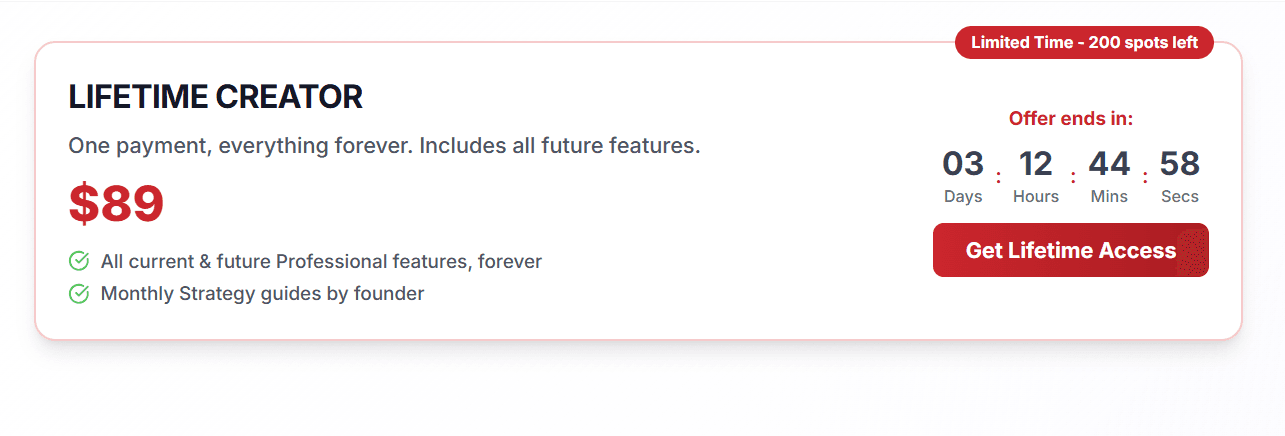Click the 03 days countdown number
The image size is (1285, 436).
(x=963, y=164)
